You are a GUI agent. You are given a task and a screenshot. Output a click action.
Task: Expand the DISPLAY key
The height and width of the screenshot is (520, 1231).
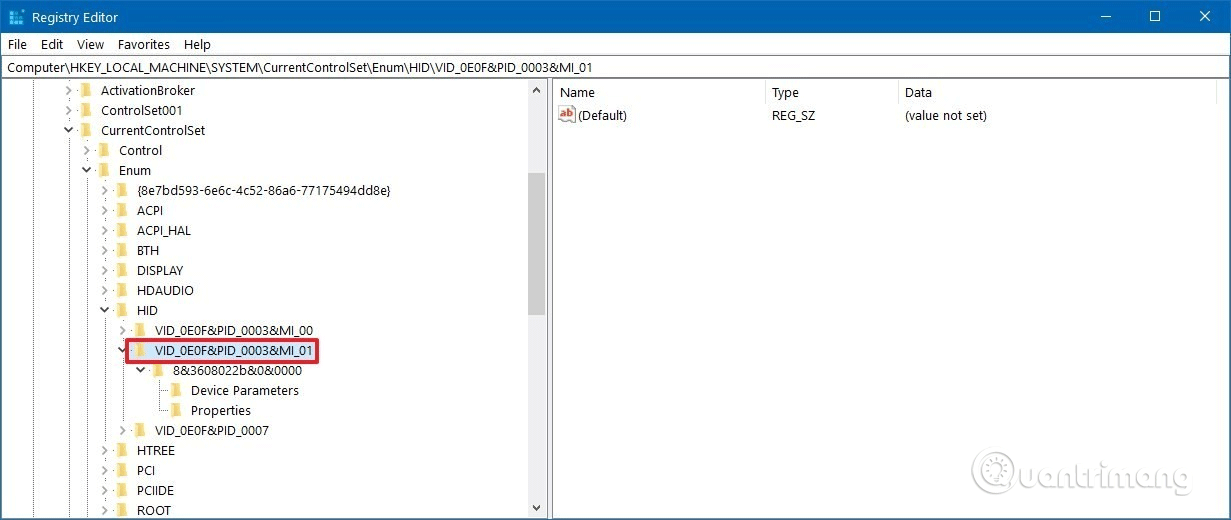click(x=105, y=270)
